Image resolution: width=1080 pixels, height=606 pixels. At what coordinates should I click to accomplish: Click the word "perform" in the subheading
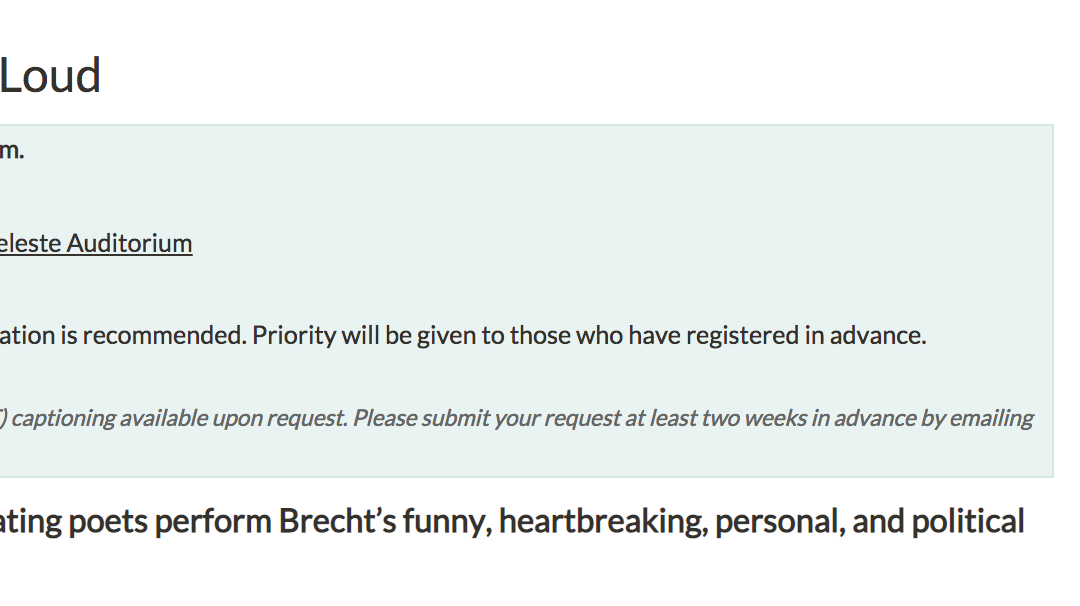click(213, 522)
